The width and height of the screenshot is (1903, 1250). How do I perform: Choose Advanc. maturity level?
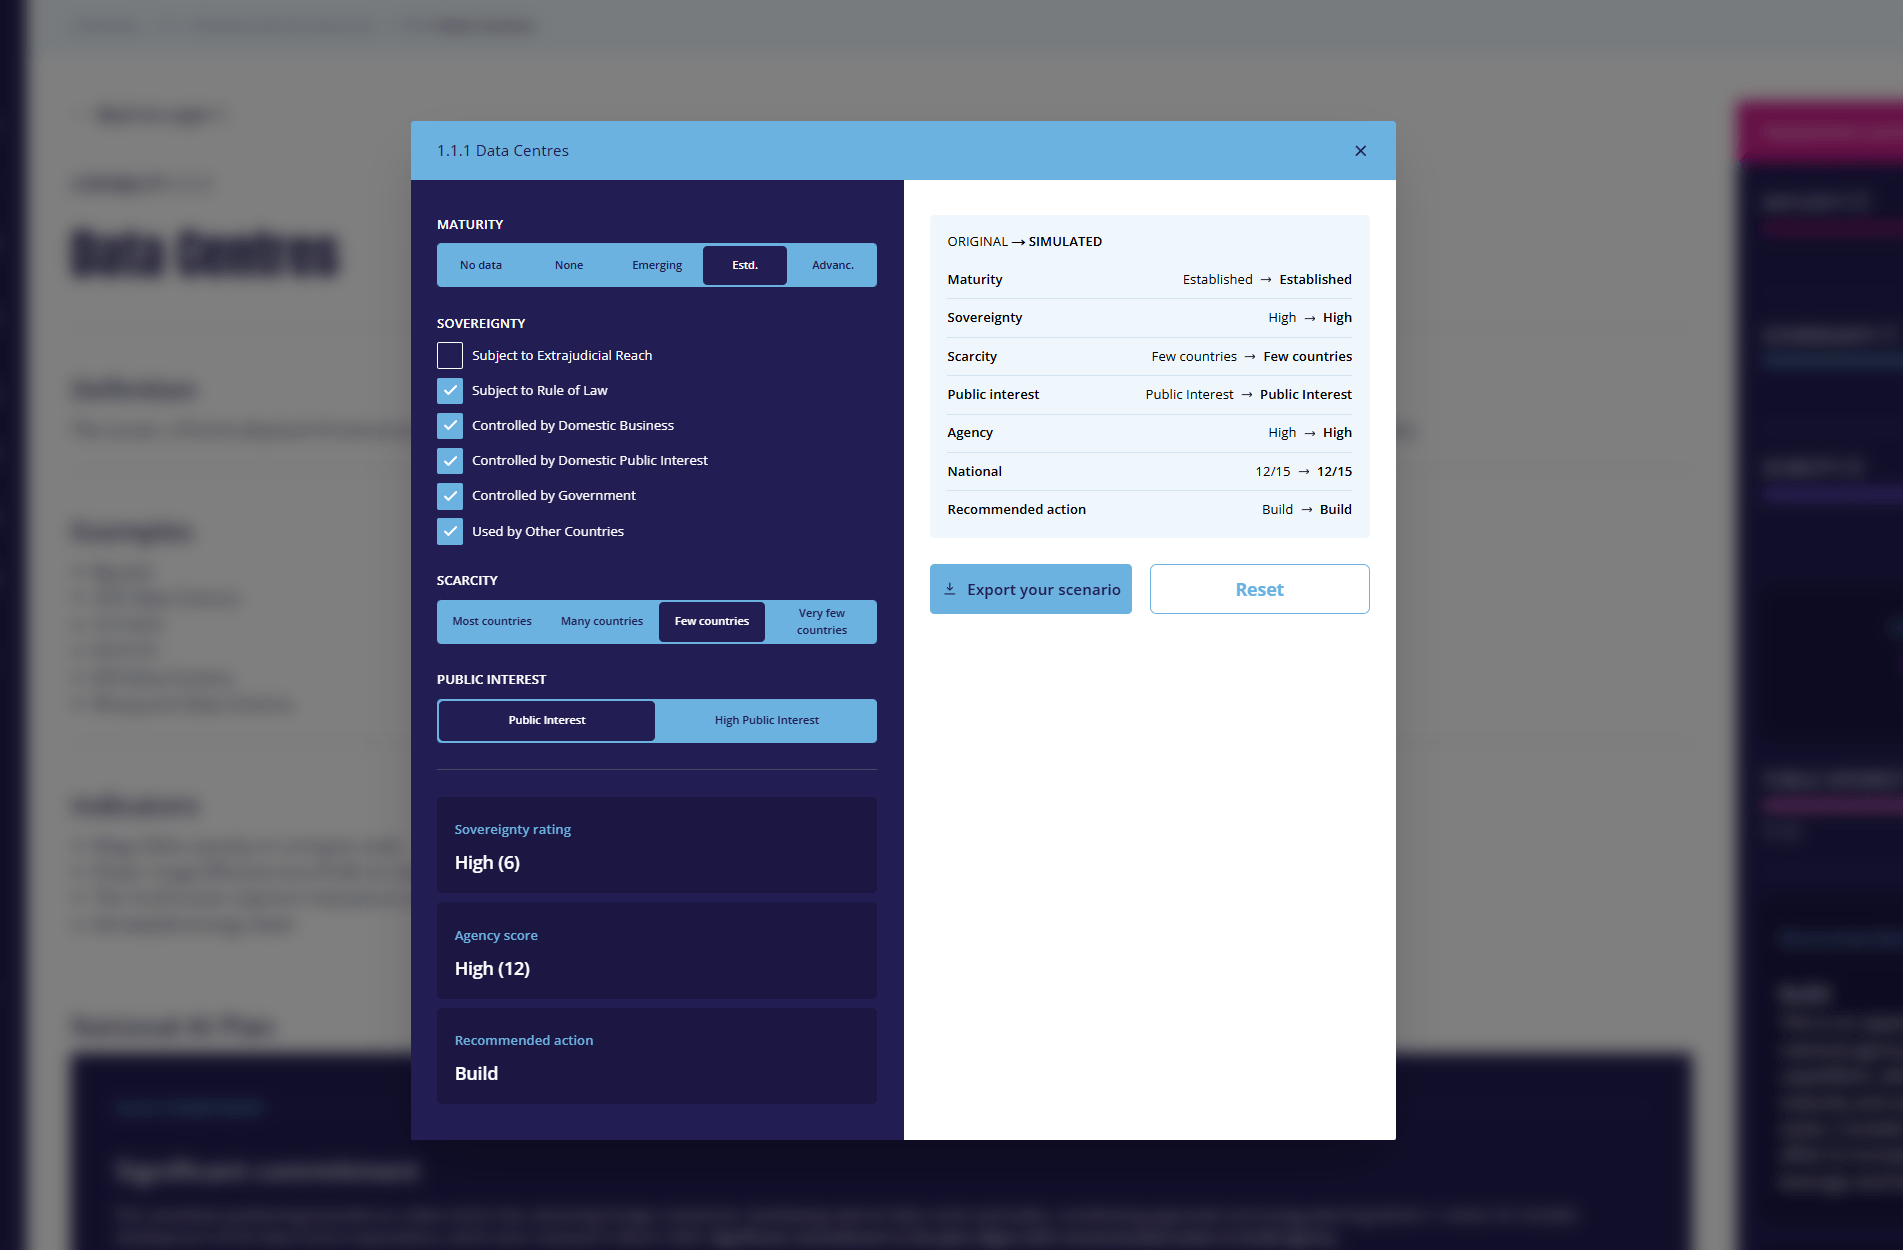tap(833, 265)
